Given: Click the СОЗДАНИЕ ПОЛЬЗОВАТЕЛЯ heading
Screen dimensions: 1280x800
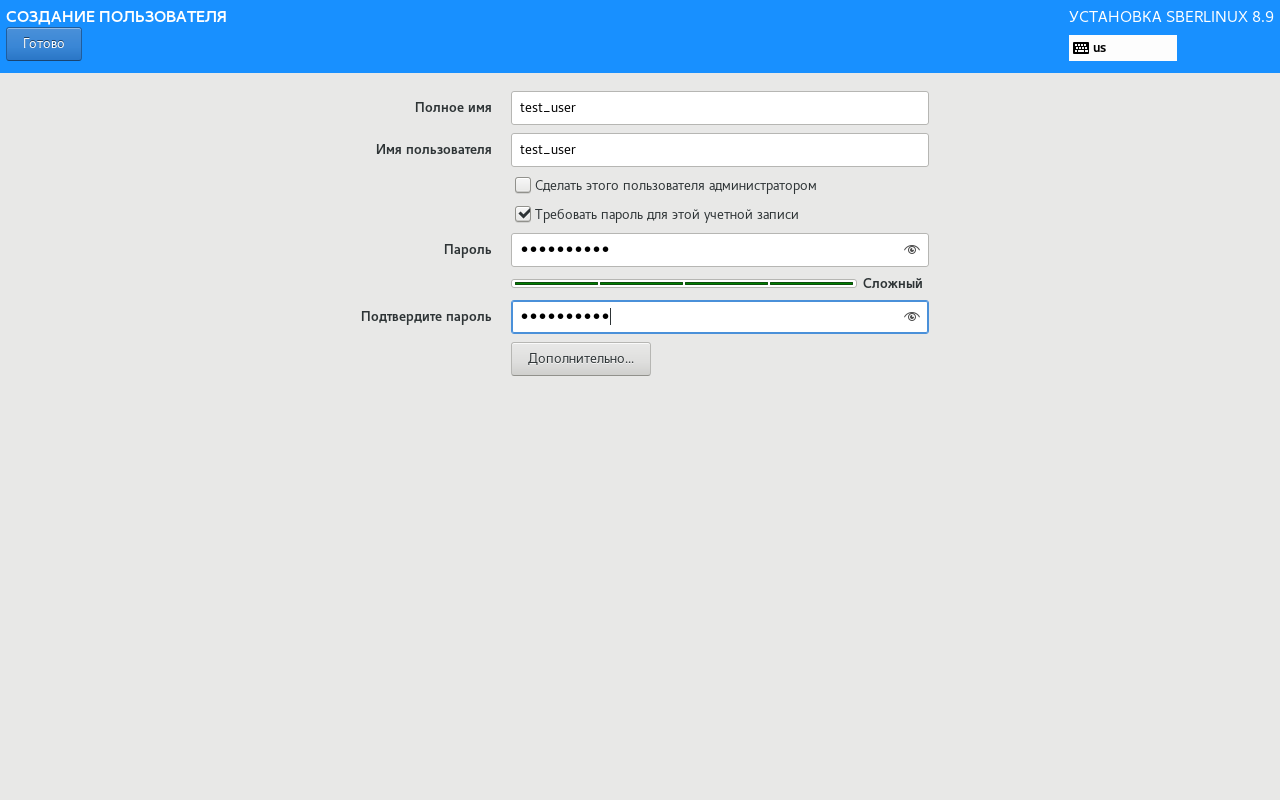Looking at the screenshot, I should pyautogui.click(x=116, y=17).
